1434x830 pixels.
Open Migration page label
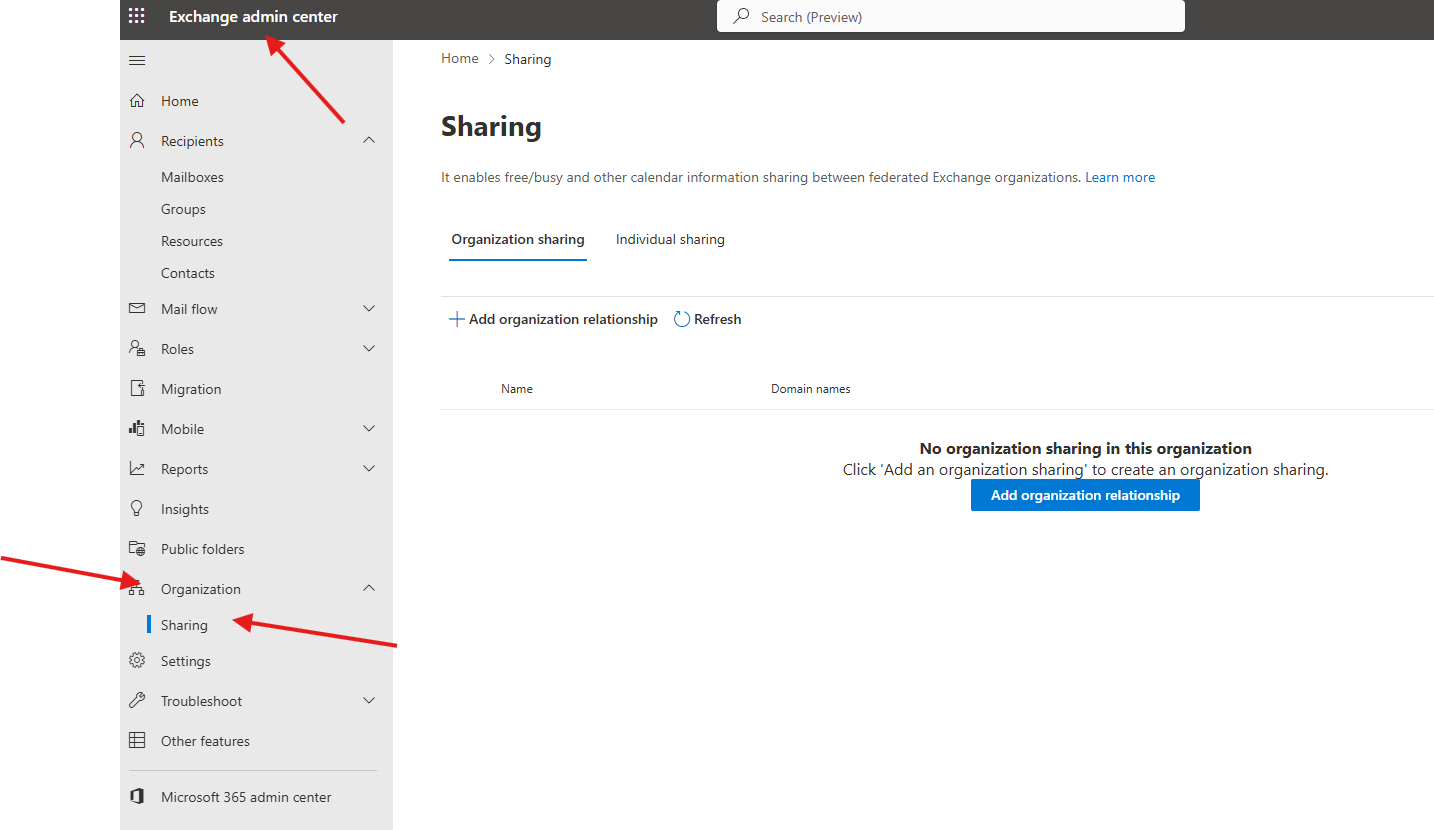pyautogui.click(x=191, y=389)
